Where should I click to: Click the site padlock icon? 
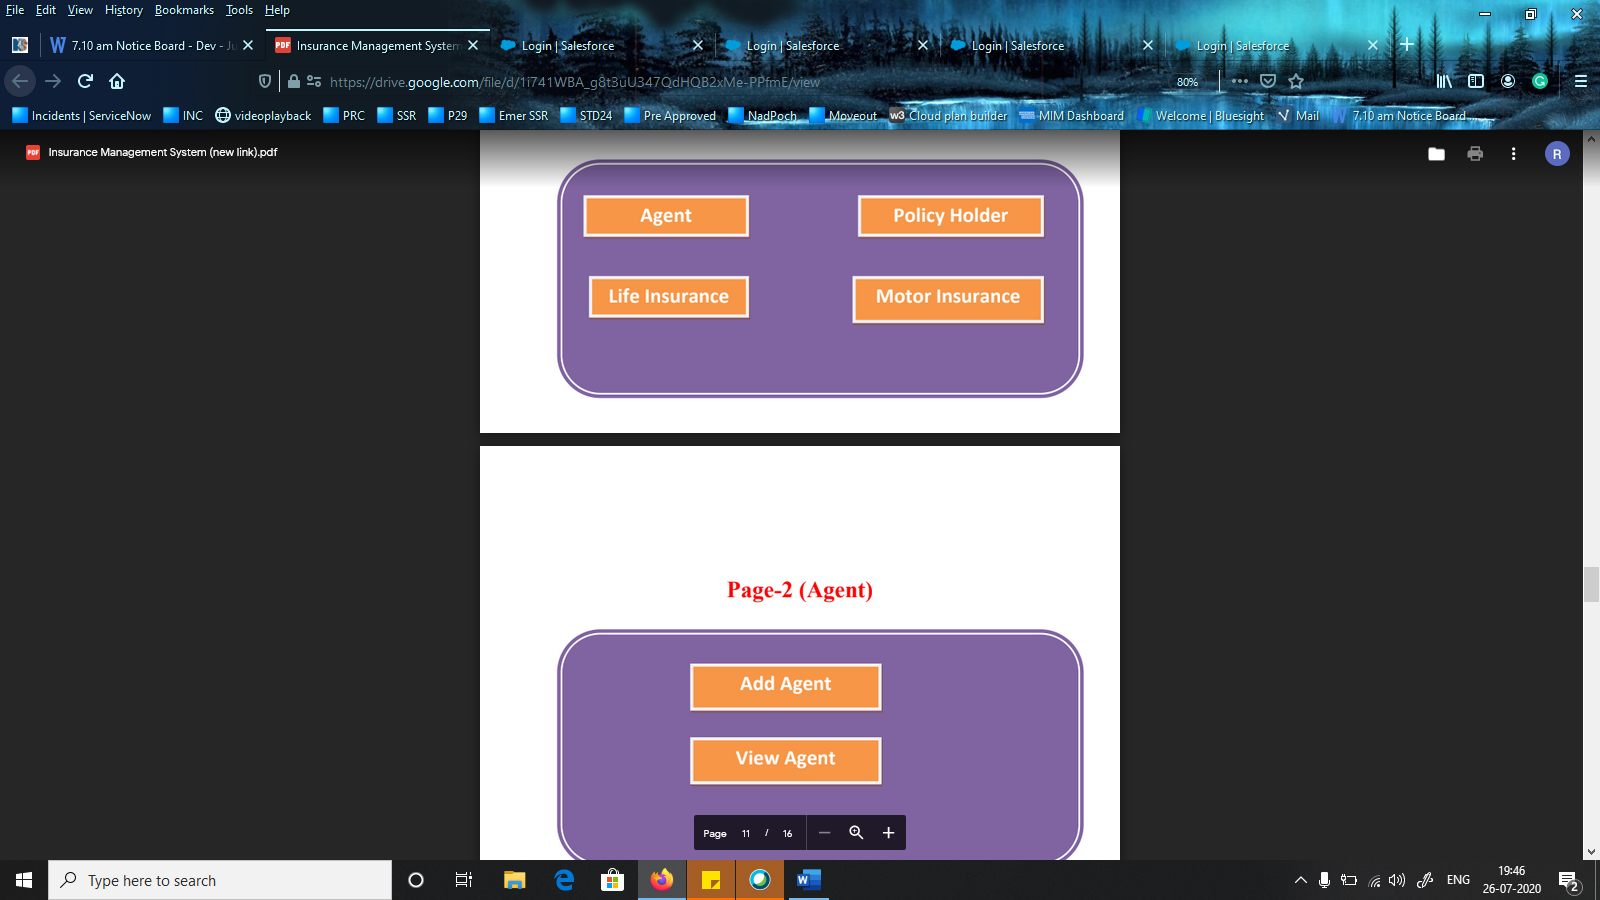coord(294,81)
